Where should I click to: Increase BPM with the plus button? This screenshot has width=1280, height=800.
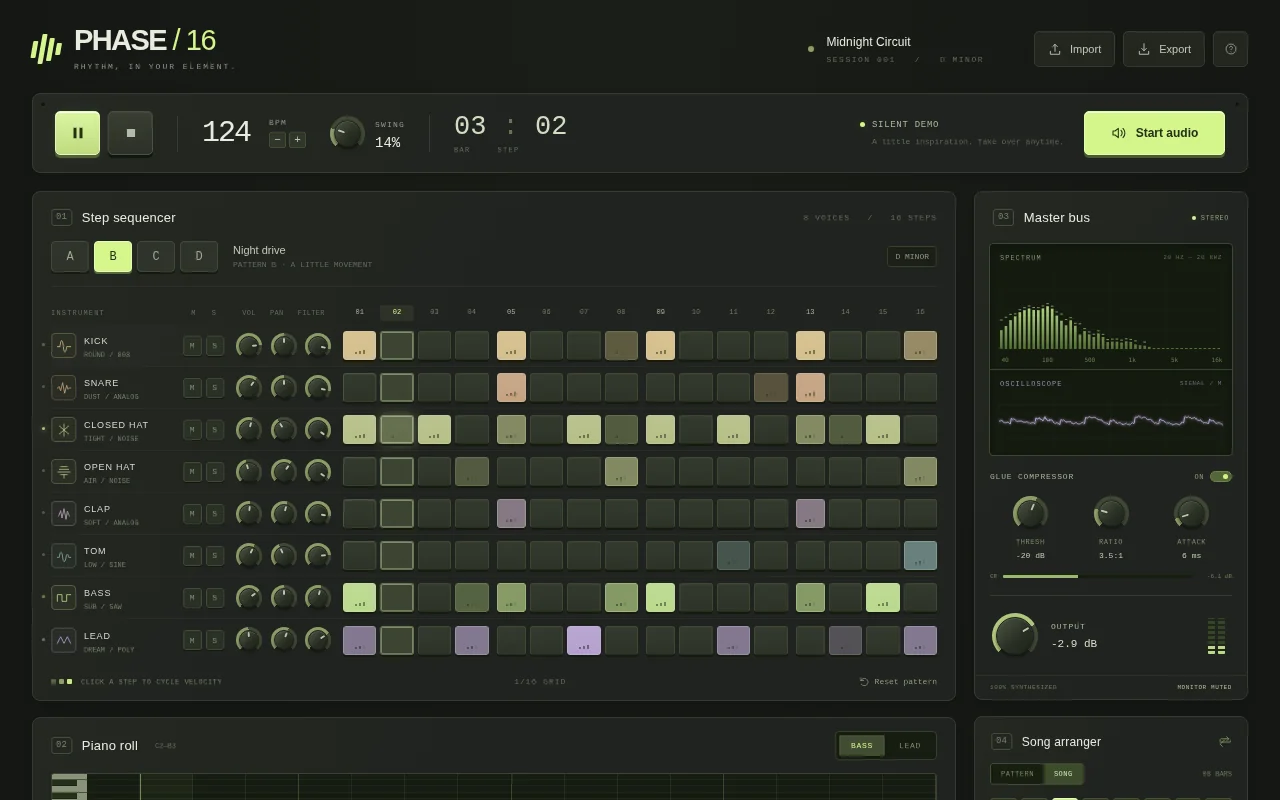point(297,140)
